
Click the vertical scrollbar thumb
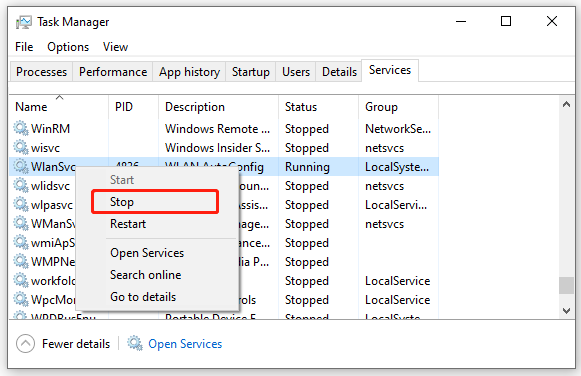[x=566, y=285]
